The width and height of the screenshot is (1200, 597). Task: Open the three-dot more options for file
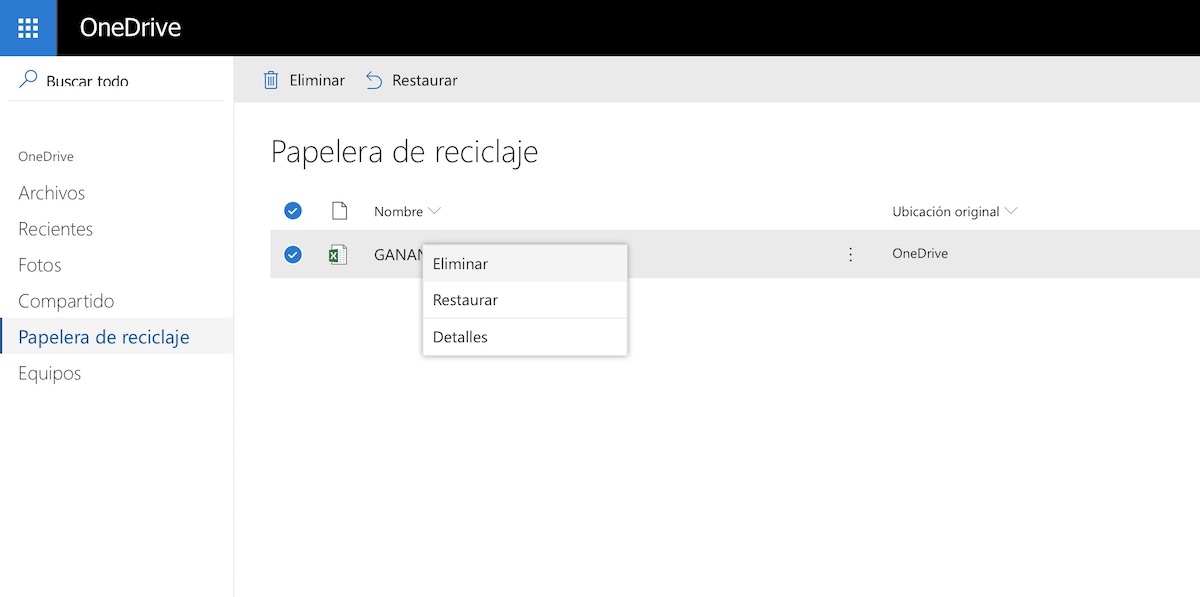851,254
